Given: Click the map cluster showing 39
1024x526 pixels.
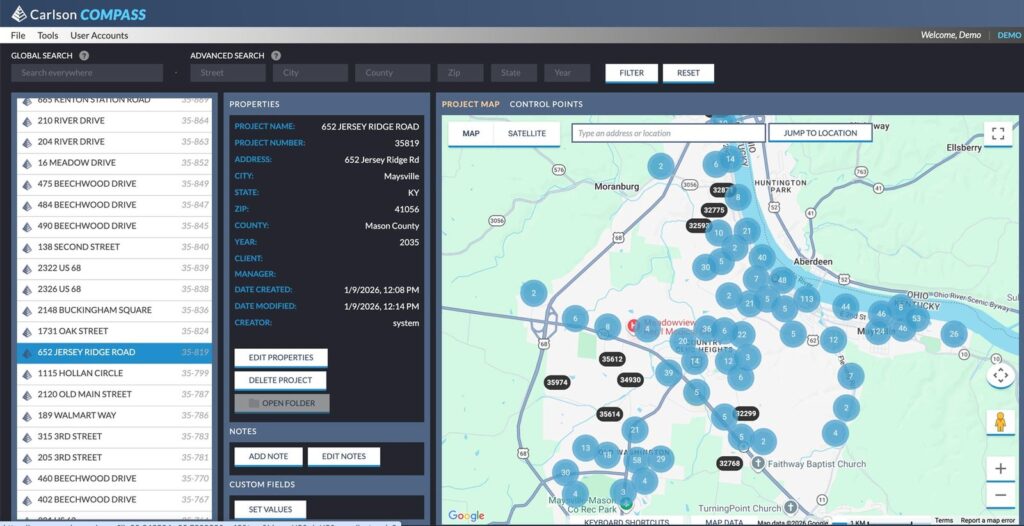Looking at the screenshot, I should click(668, 373).
